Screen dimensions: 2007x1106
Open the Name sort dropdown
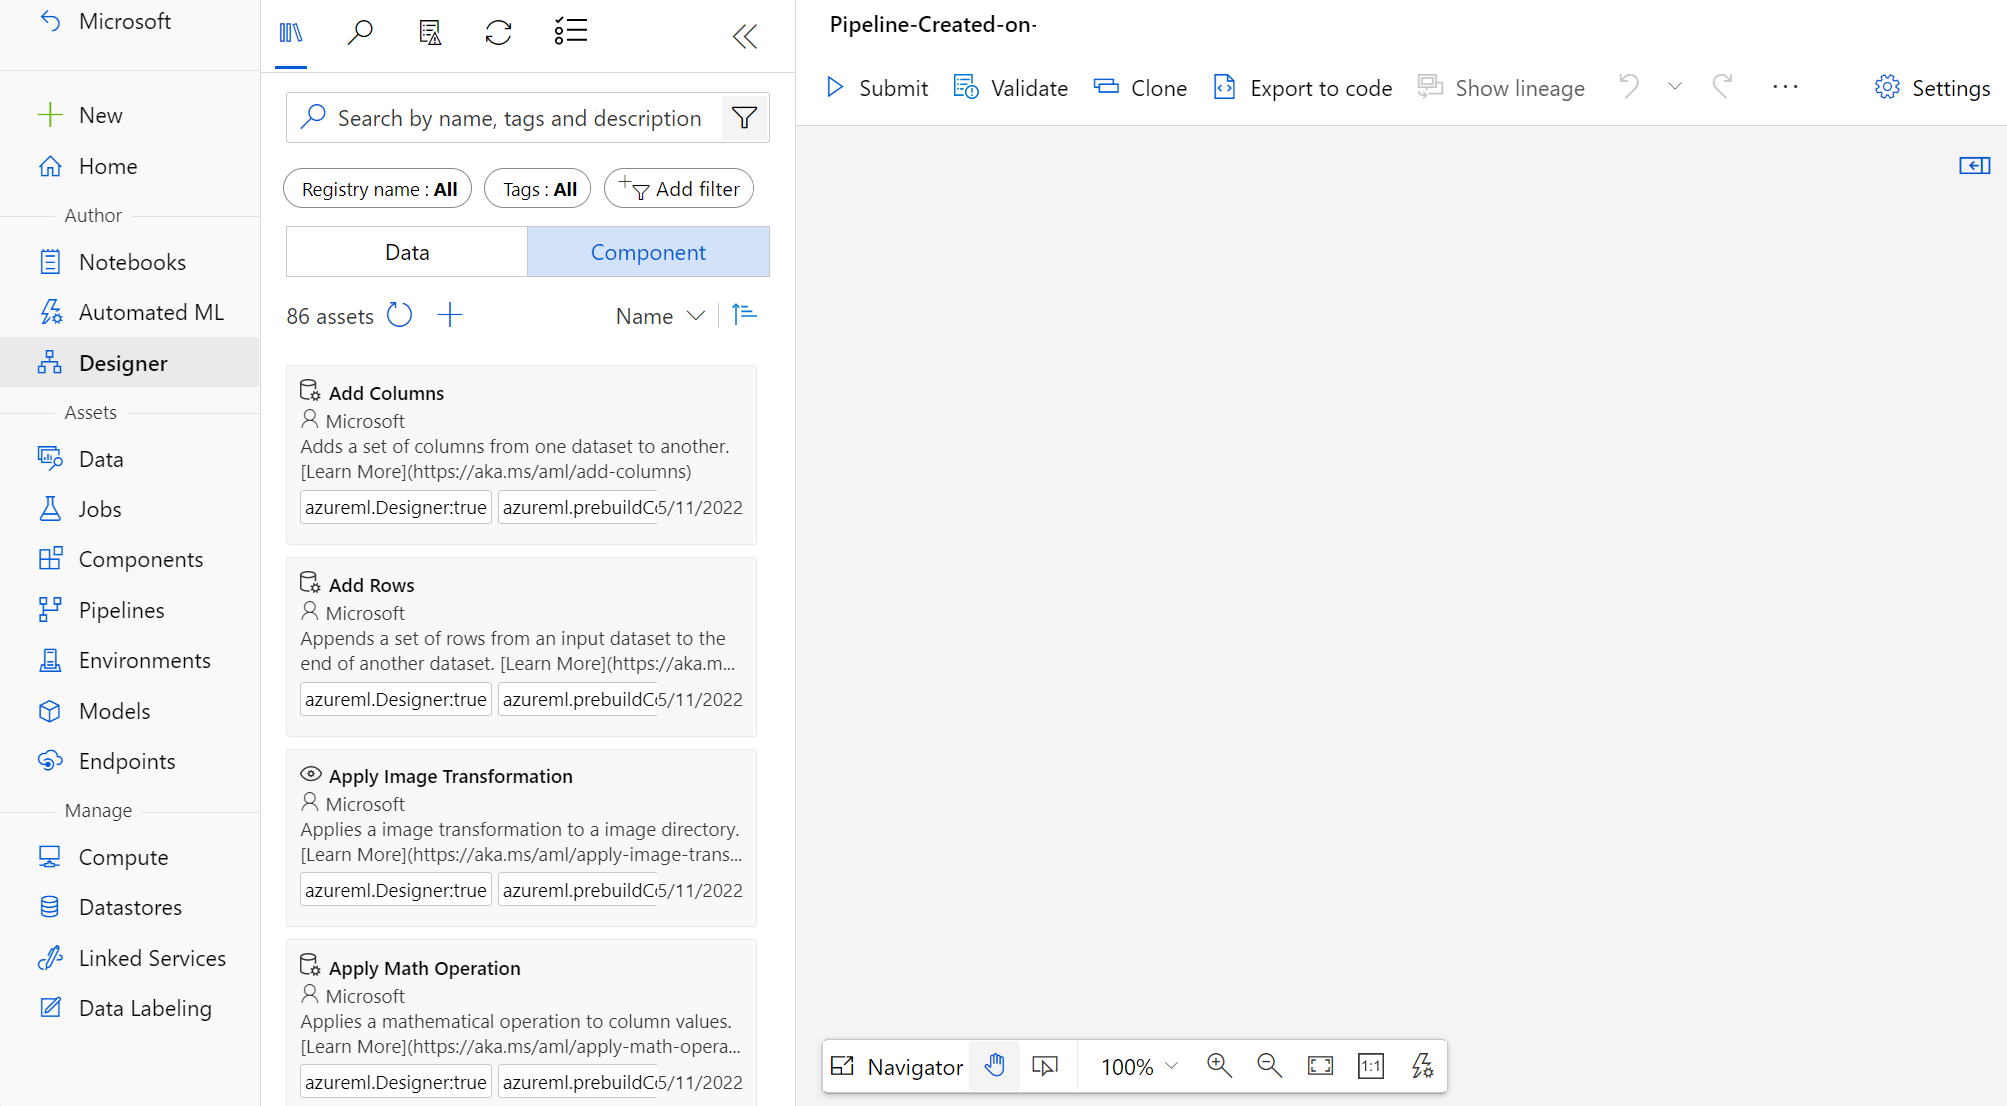coord(661,316)
